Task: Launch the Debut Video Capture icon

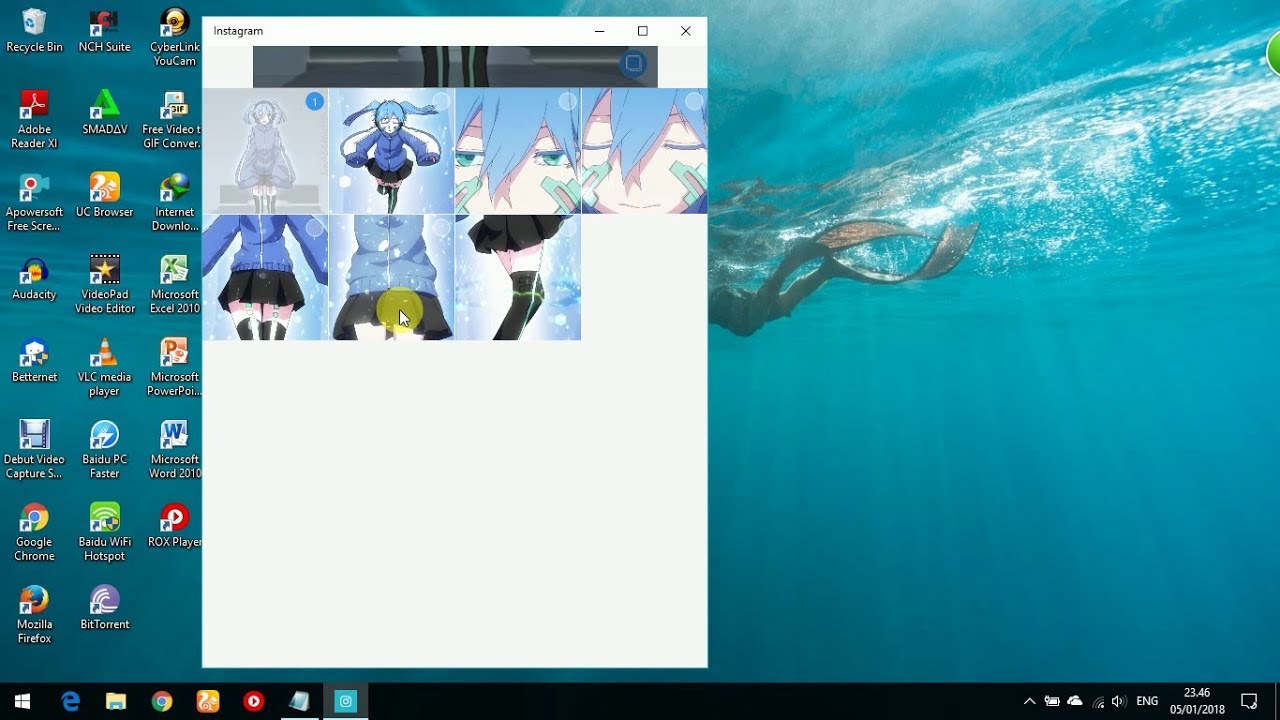Action: point(34,449)
